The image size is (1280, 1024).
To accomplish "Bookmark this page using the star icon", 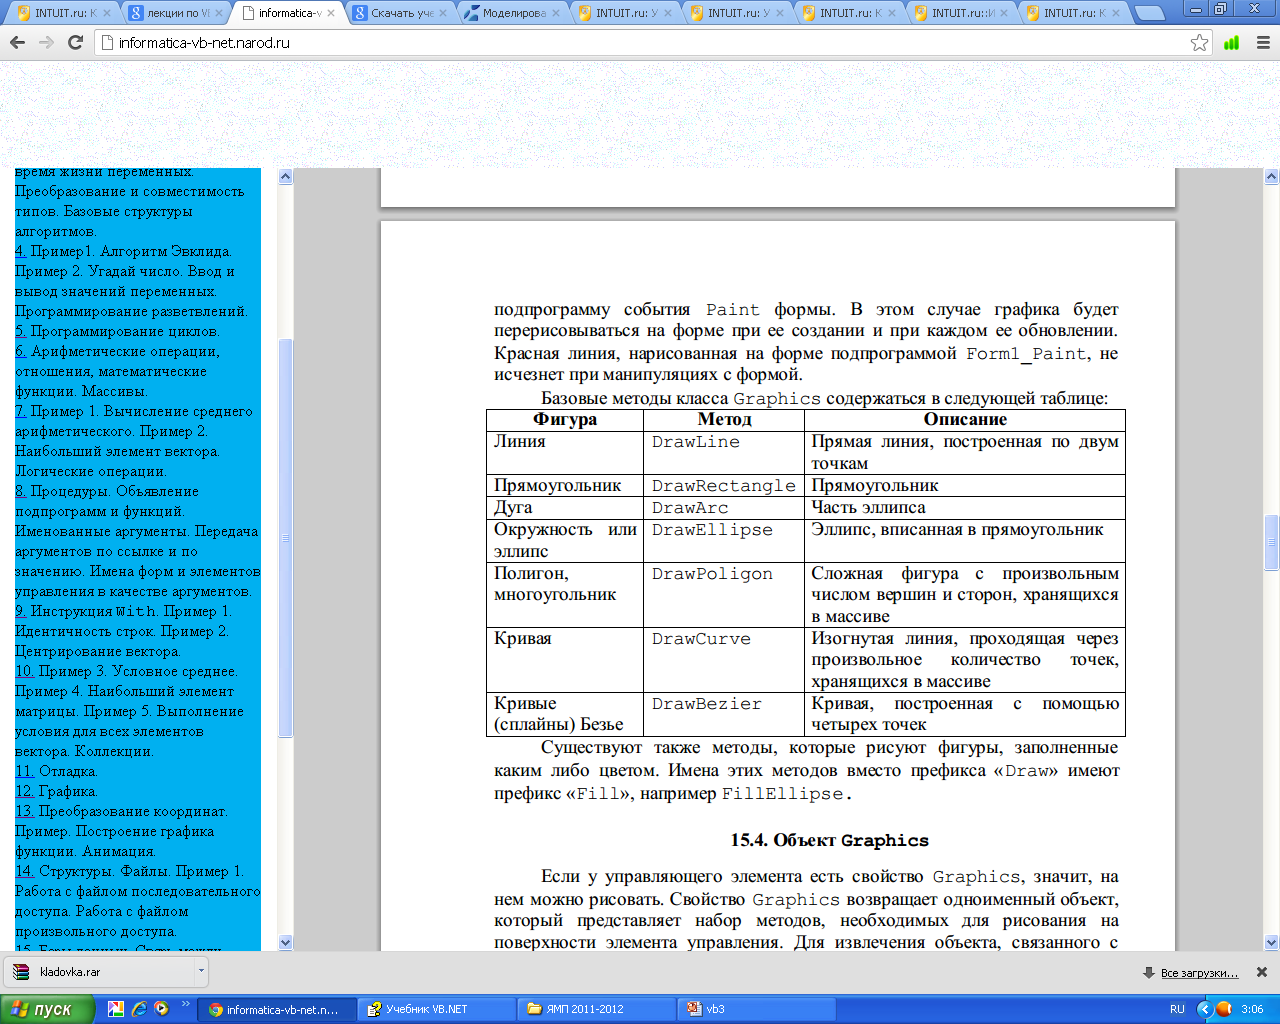I will click(x=1200, y=43).
